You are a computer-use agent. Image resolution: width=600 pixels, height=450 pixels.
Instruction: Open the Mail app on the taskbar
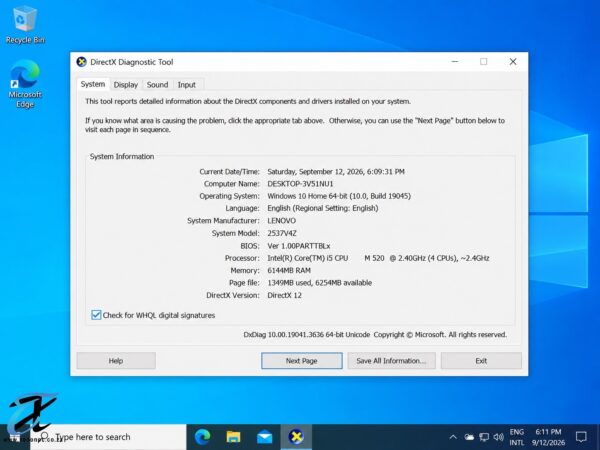point(264,437)
